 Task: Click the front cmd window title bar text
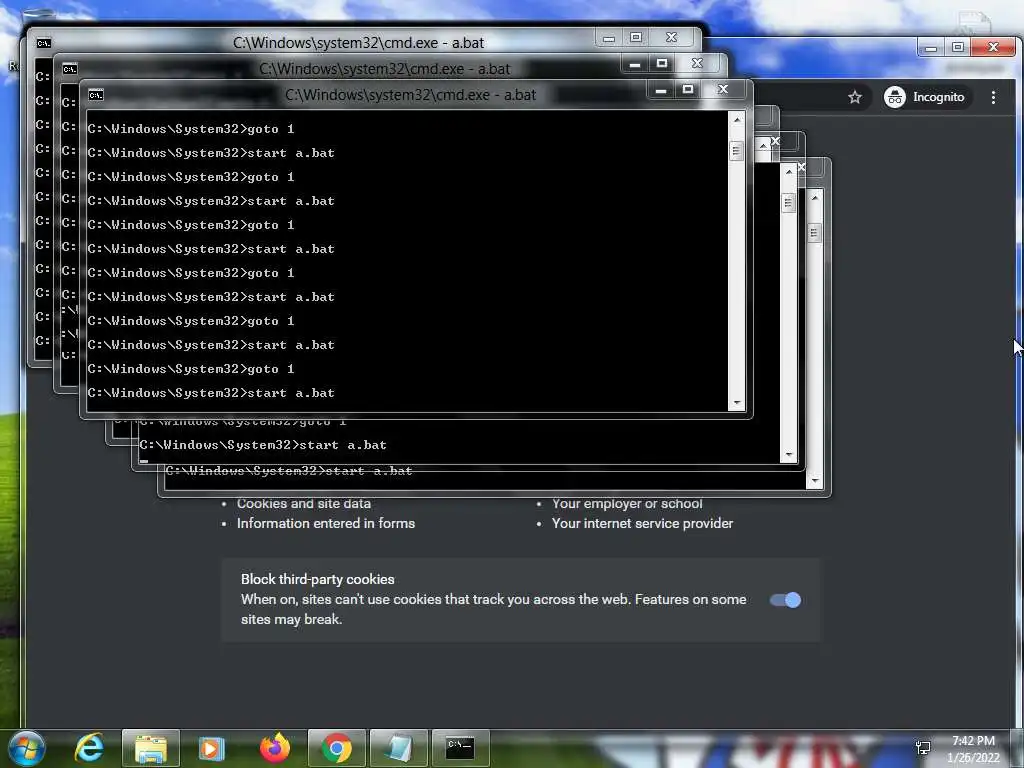pos(410,95)
